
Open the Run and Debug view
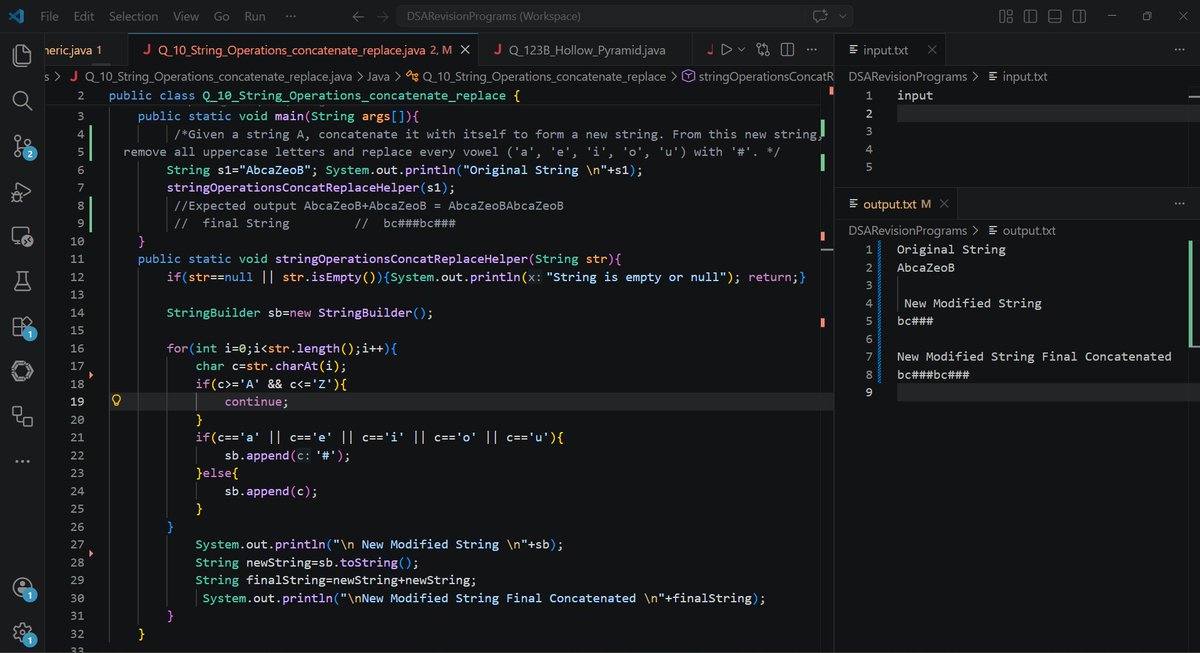click(x=22, y=192)
